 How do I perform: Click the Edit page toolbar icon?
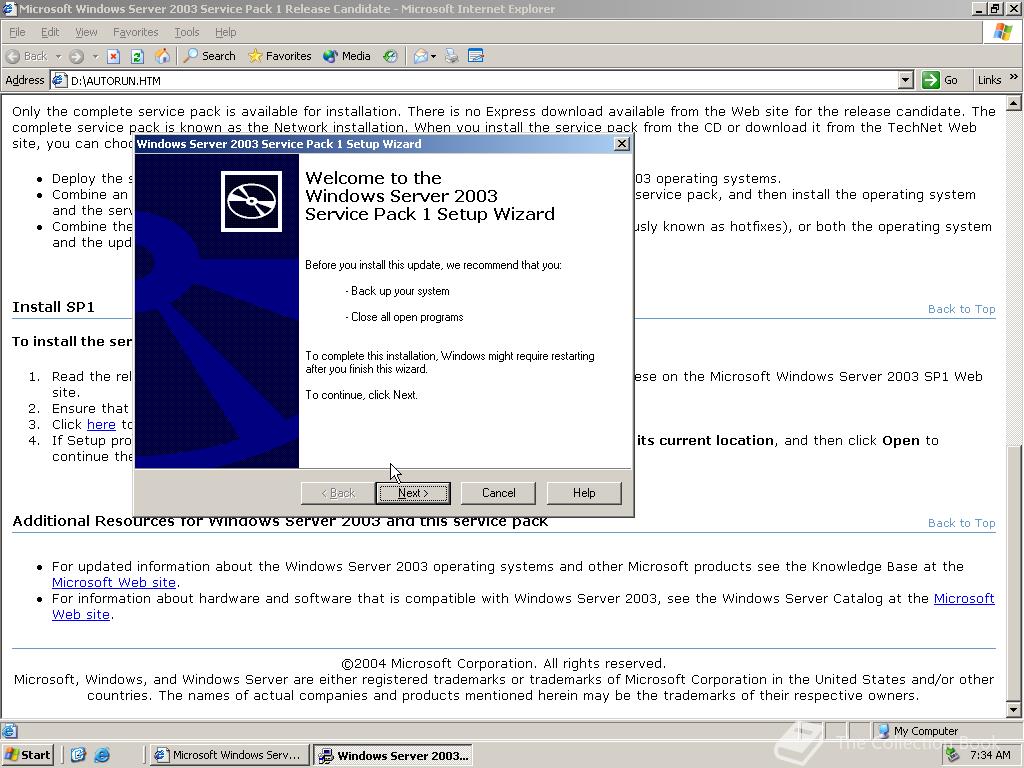pos(476,56)
